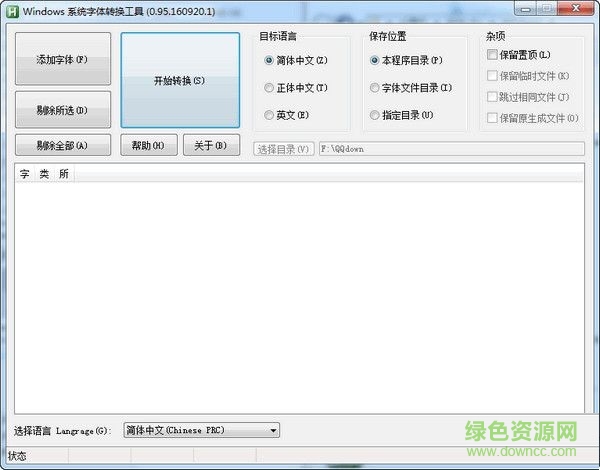Screen dimensions: 600x470
Task: Click the 添加字体 (F) button
Action: tap(63, 59)
